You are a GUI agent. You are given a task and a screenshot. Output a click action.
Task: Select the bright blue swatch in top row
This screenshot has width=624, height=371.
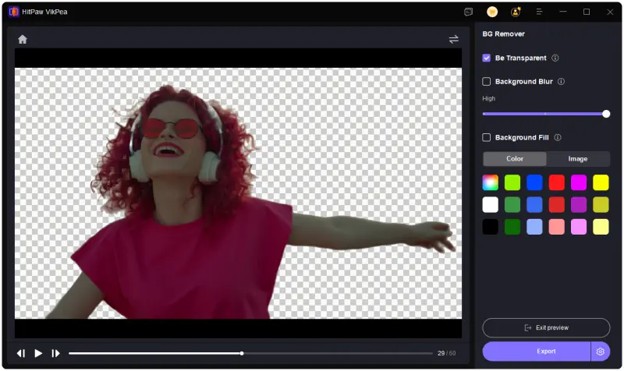pos(534,183)
